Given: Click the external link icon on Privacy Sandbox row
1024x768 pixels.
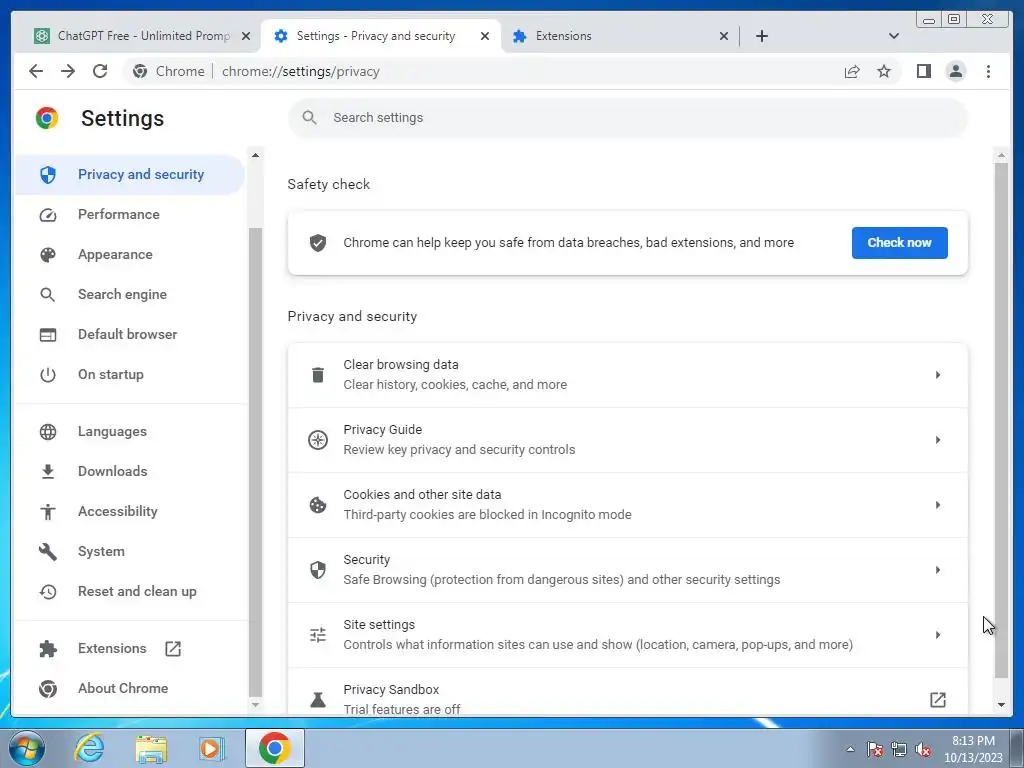Looking at the screenshot, I should (x=938, y=699).
